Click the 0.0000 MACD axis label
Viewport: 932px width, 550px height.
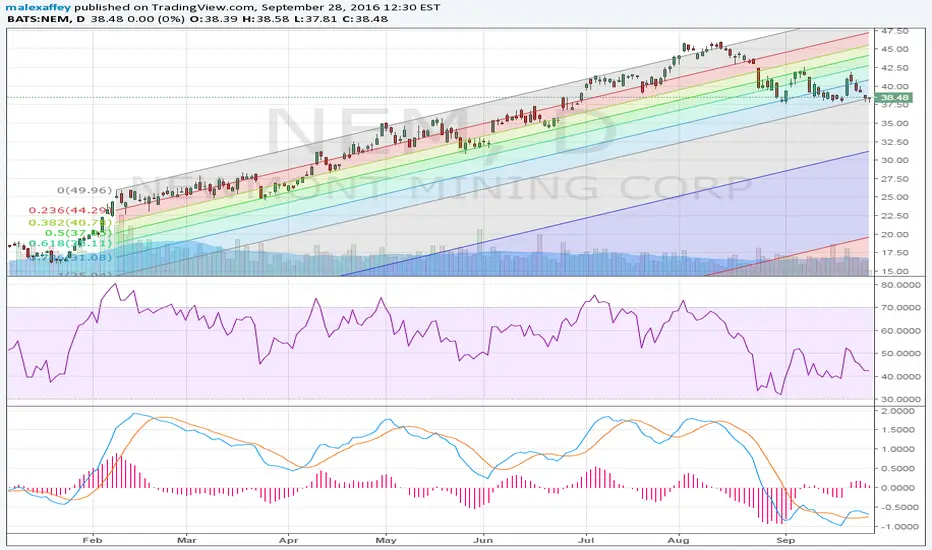pyautogui.click(x=899, y=488)
